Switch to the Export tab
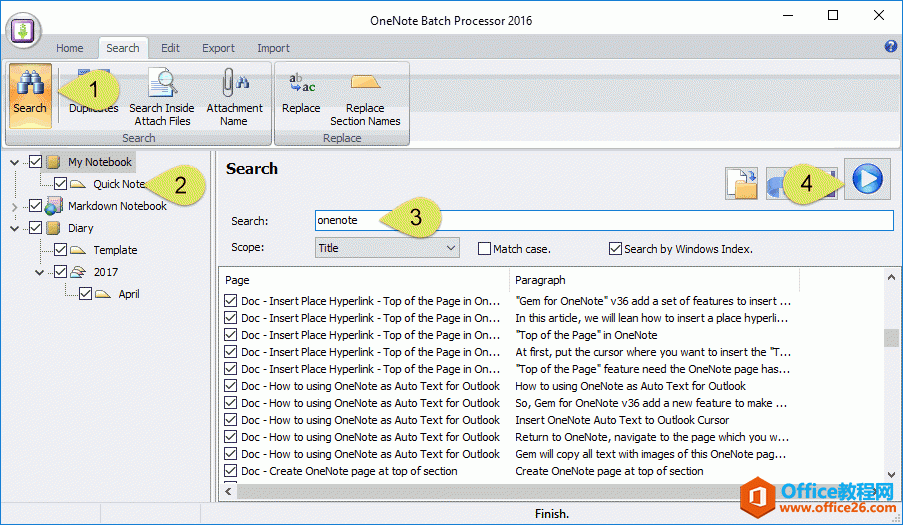The height and width of the screenshot is (525, 903). click(218, 48)
